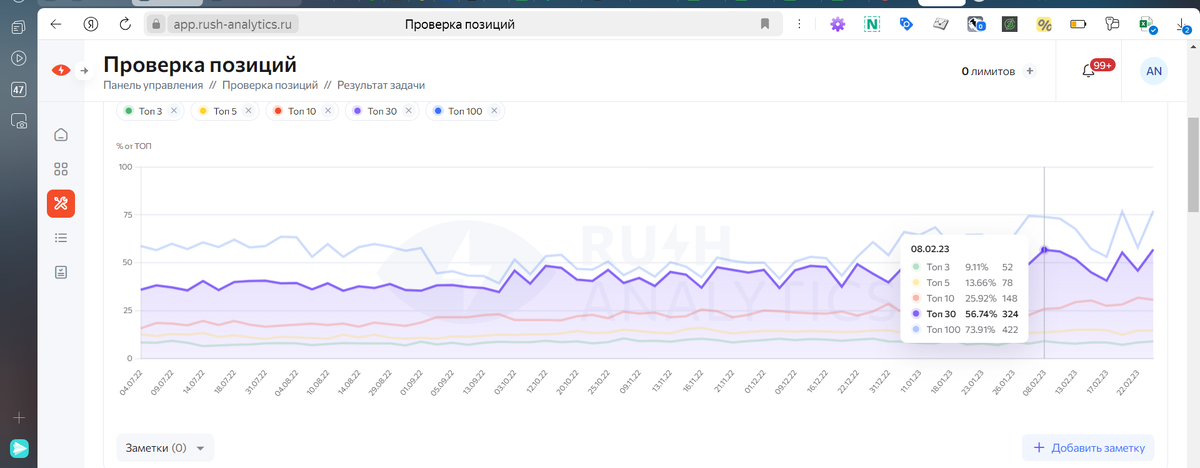1200x468 pixels.
Task: Open the Alice assistant icon in the bottom corner
Action: click(x=18, y=448)
